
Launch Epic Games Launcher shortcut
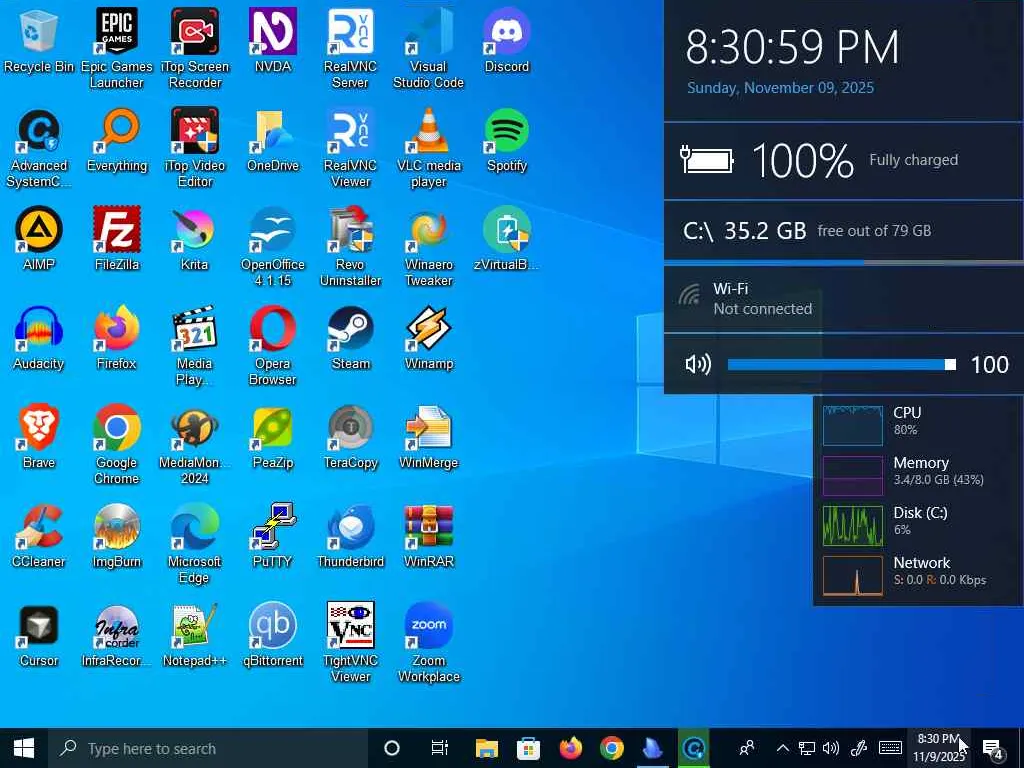point(117,48)
